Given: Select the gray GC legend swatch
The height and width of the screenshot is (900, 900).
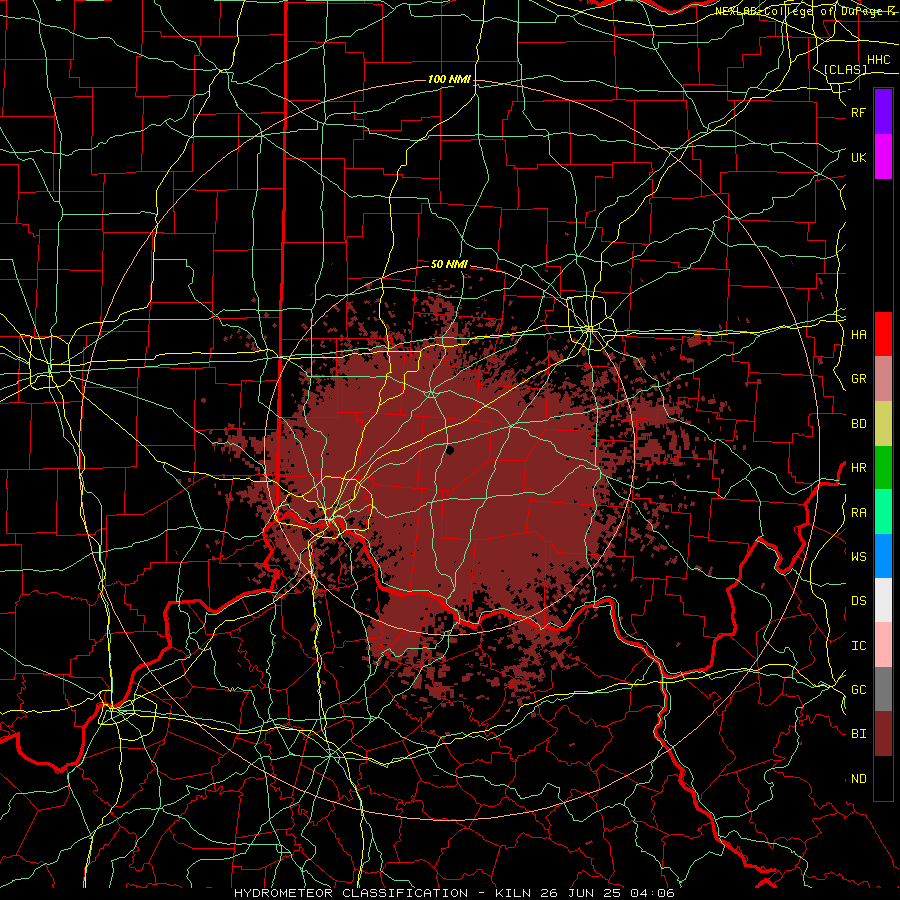Looking at the screenshot, I should (x=883, y=689).
